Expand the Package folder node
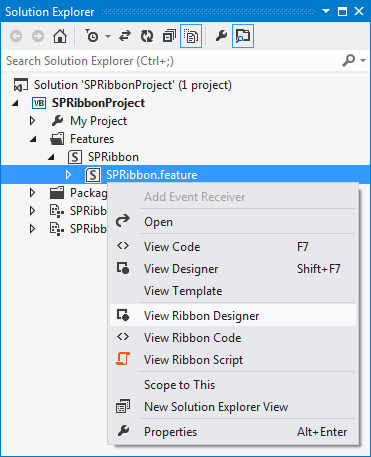371x457 pixels. coord(32,193)
